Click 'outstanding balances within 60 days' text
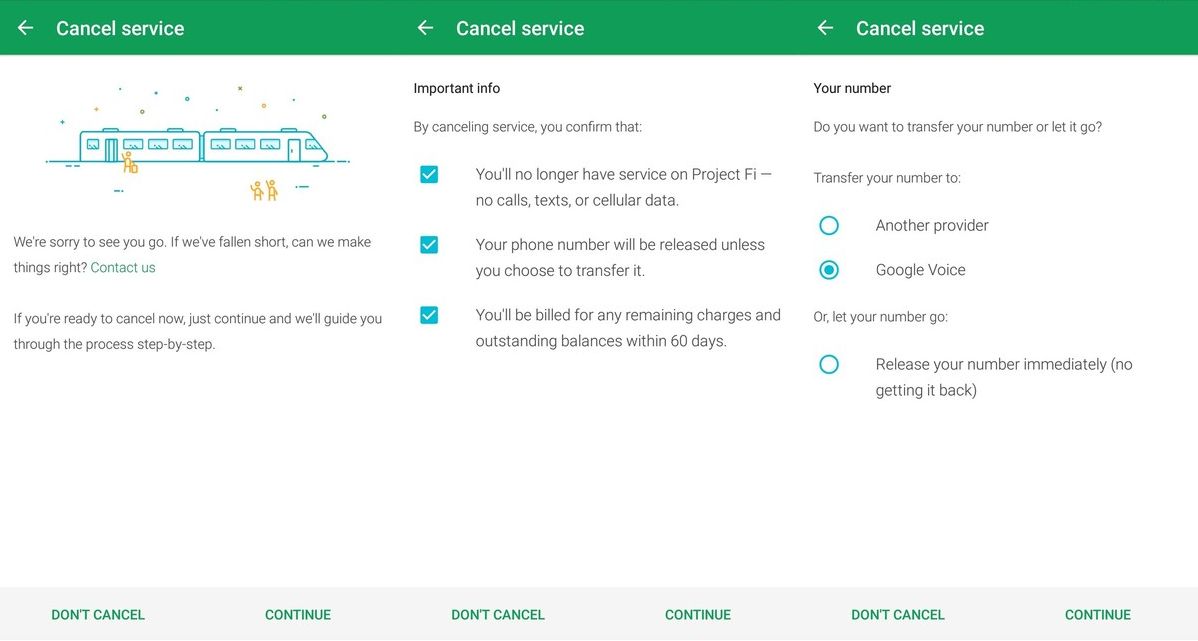 click(x=601, y=342)
